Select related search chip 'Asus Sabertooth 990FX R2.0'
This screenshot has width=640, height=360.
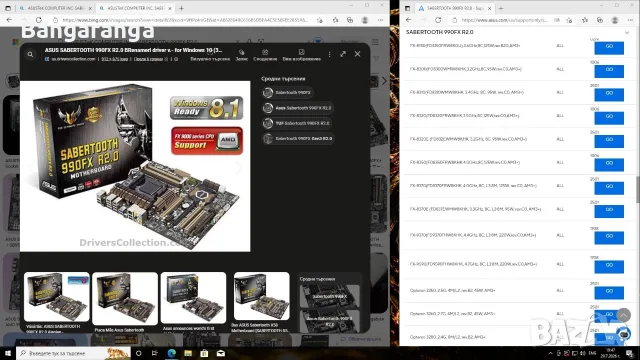(x=297, y=108)
